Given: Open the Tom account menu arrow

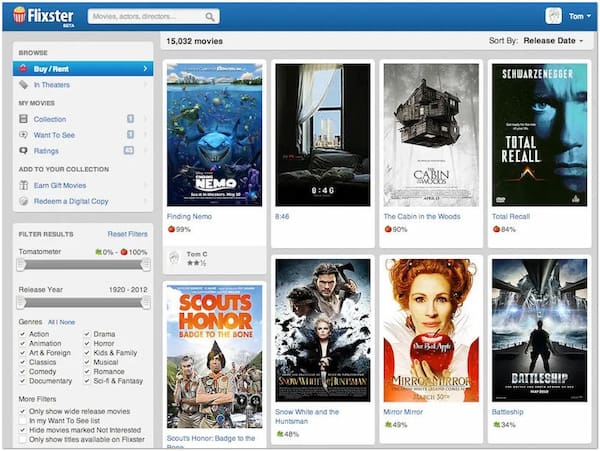Looking at the screenshot, I should click(589, 16).
